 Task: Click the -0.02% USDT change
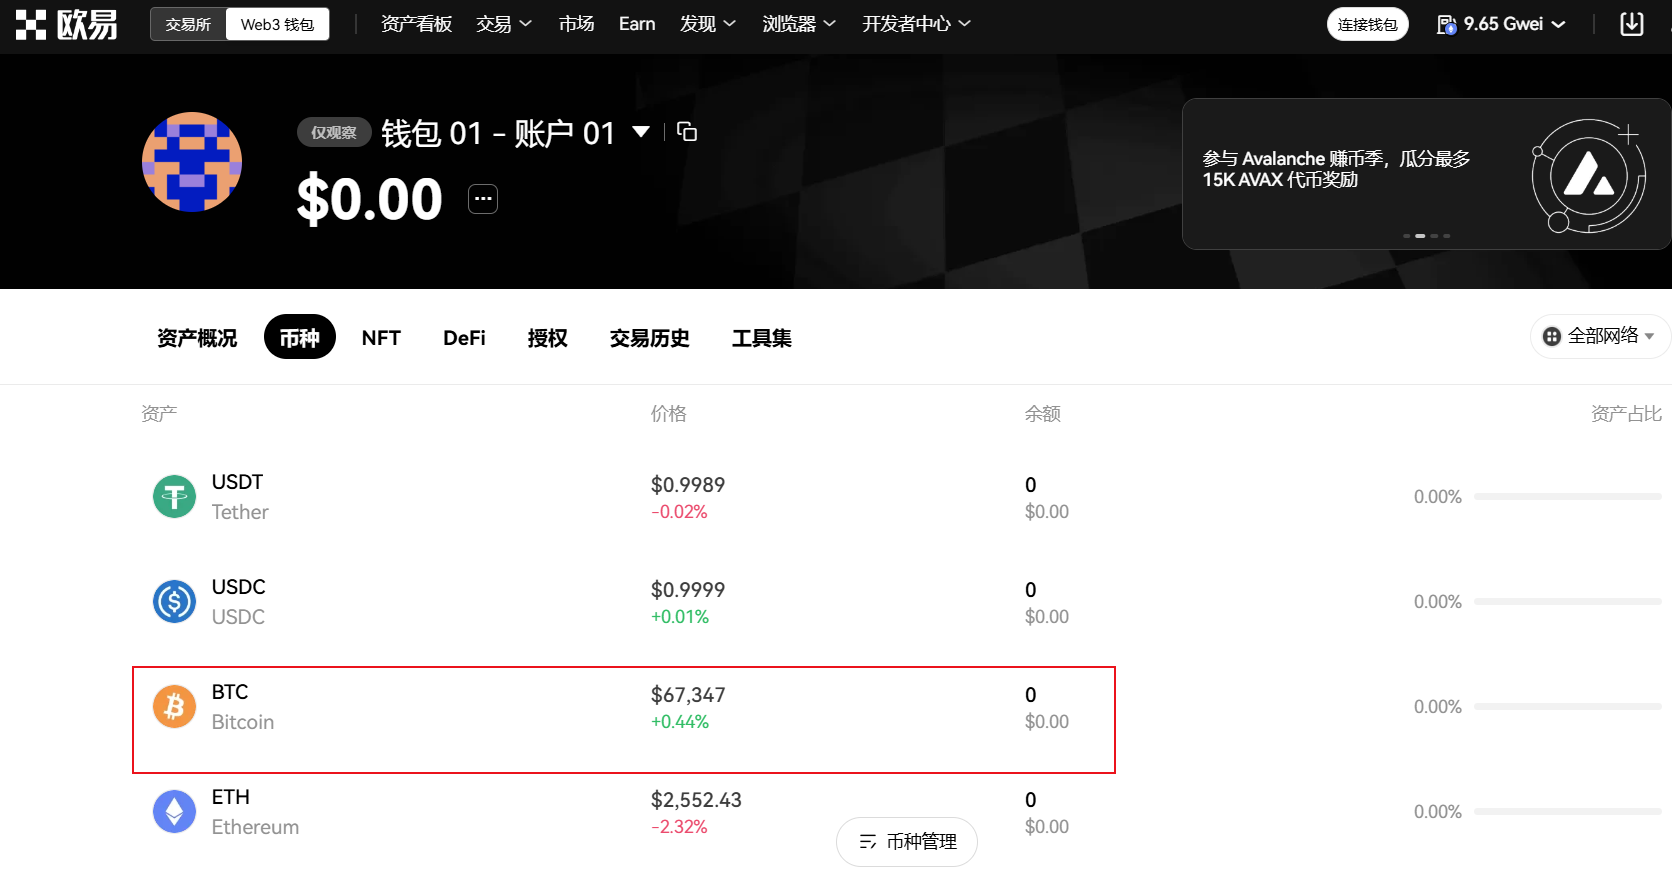(679, 512)
